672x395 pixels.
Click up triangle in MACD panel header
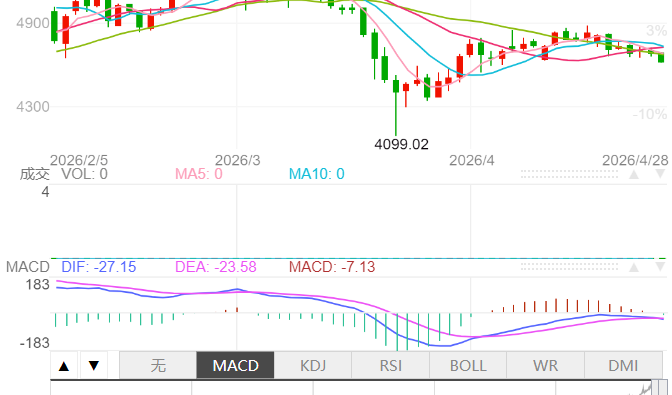point(634,267)
